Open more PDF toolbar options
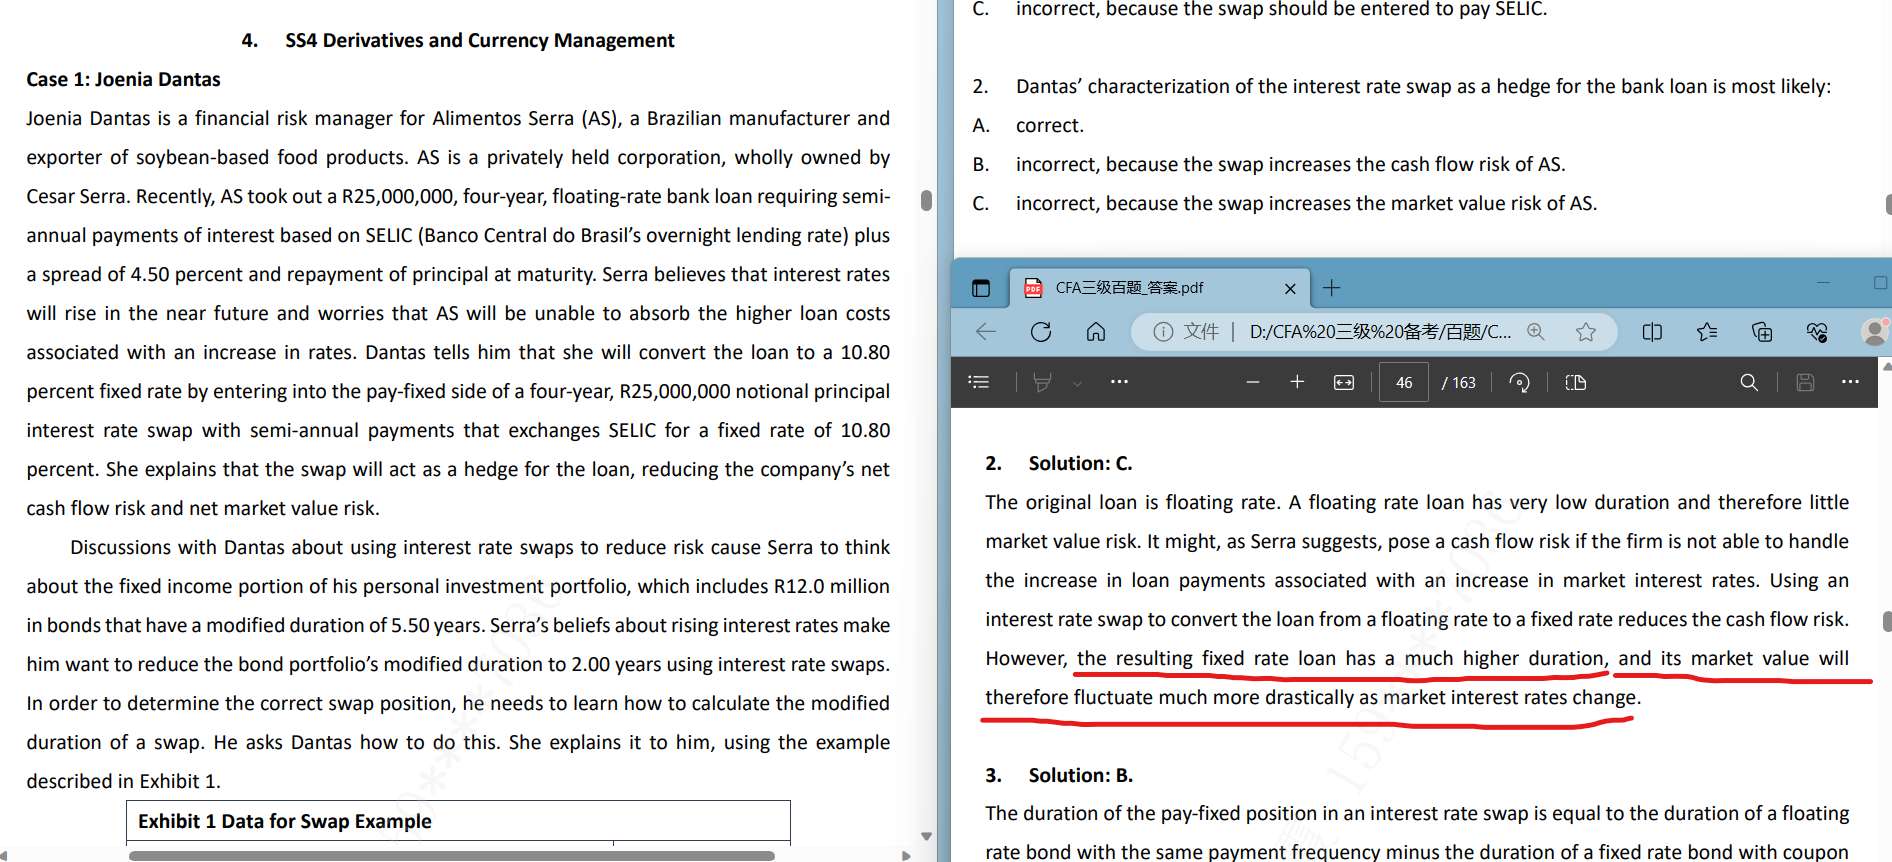Screen dimensions: 1892x862 coord(1850,382)
